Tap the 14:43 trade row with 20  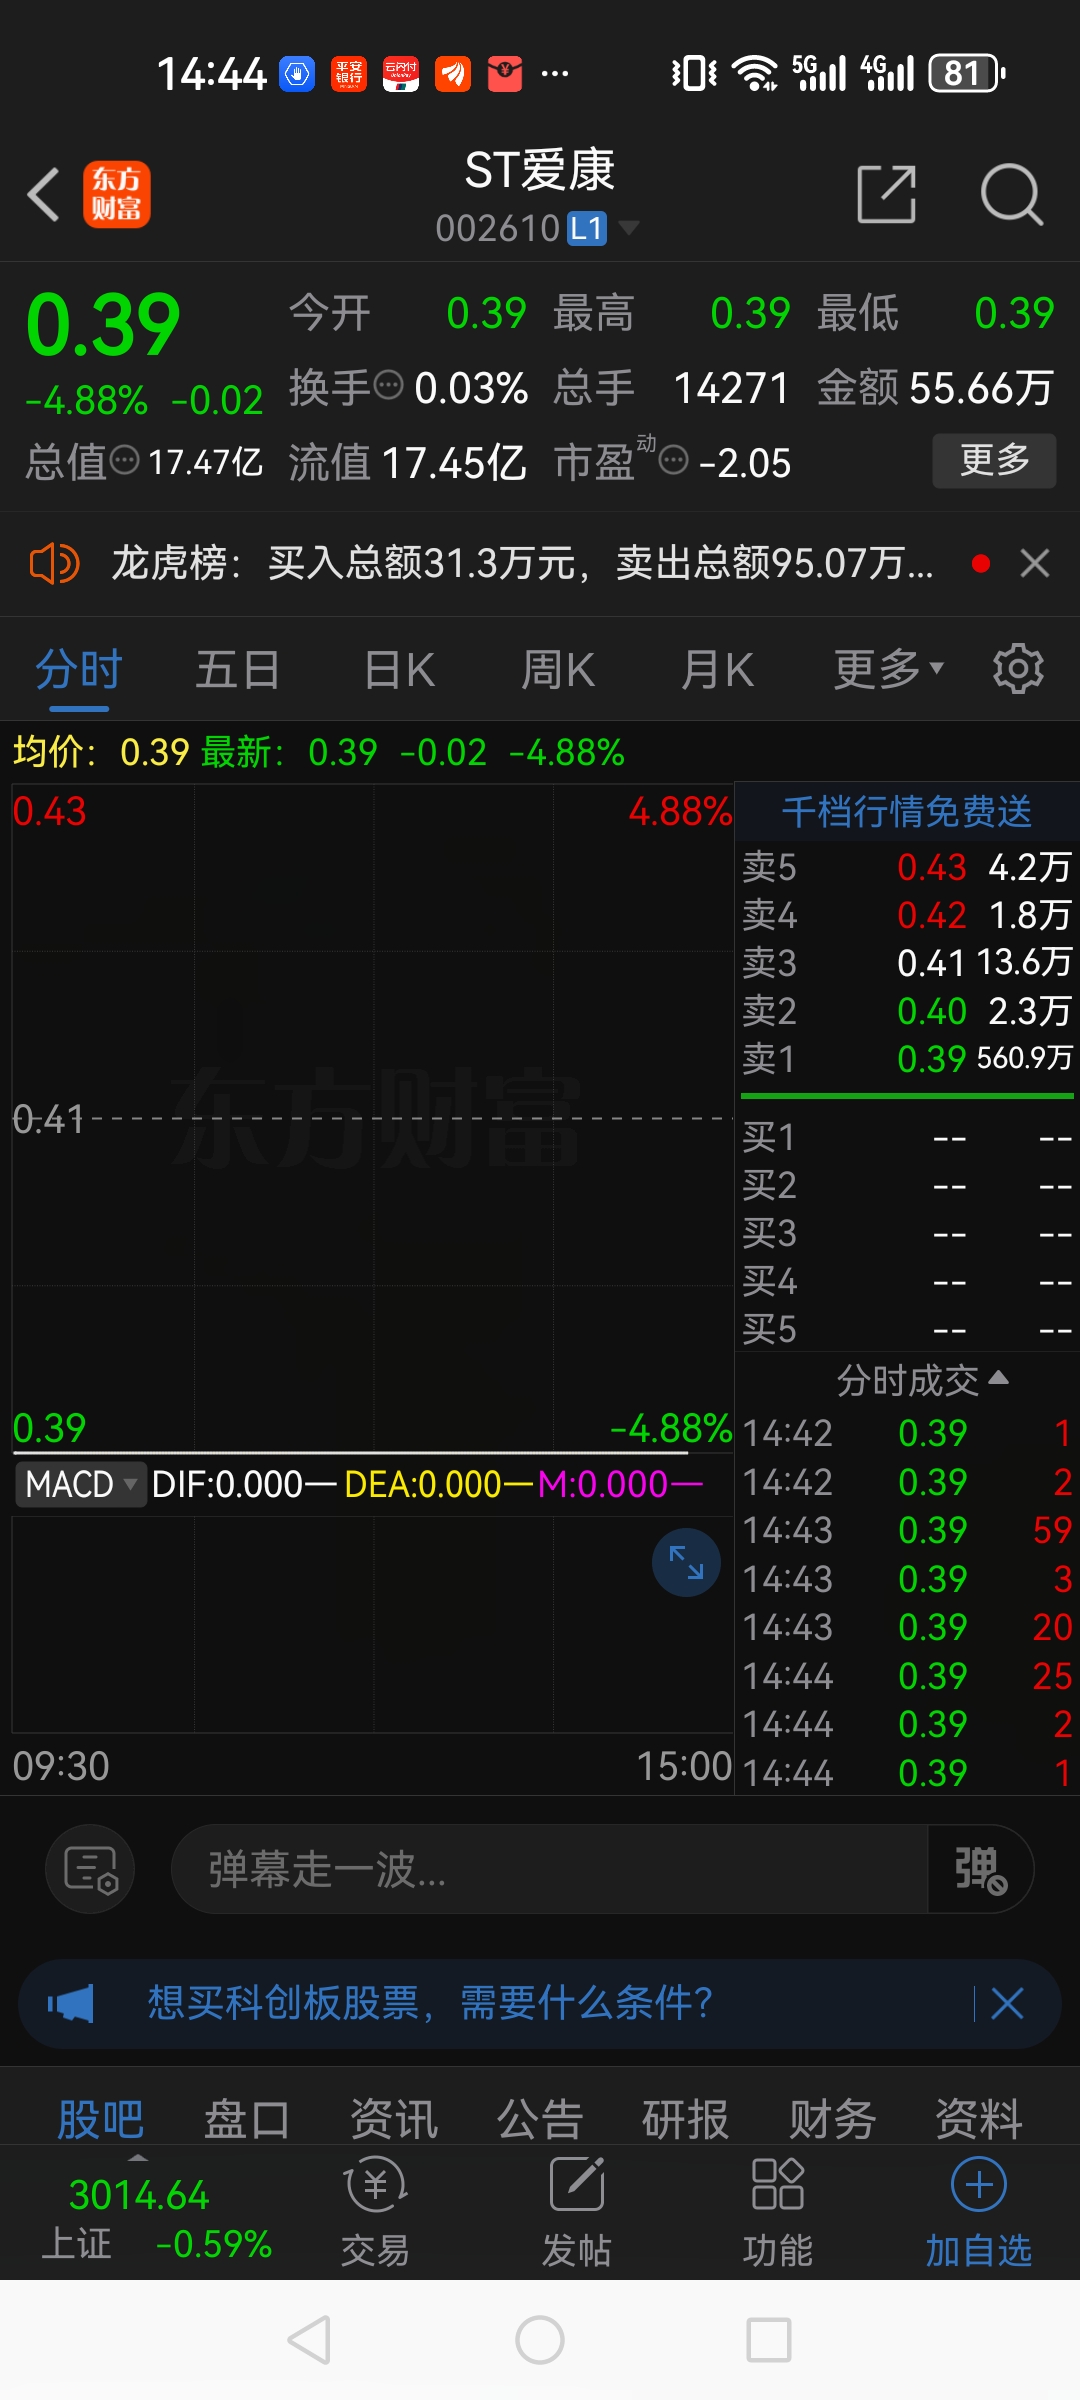click(x=907, y=1627)
